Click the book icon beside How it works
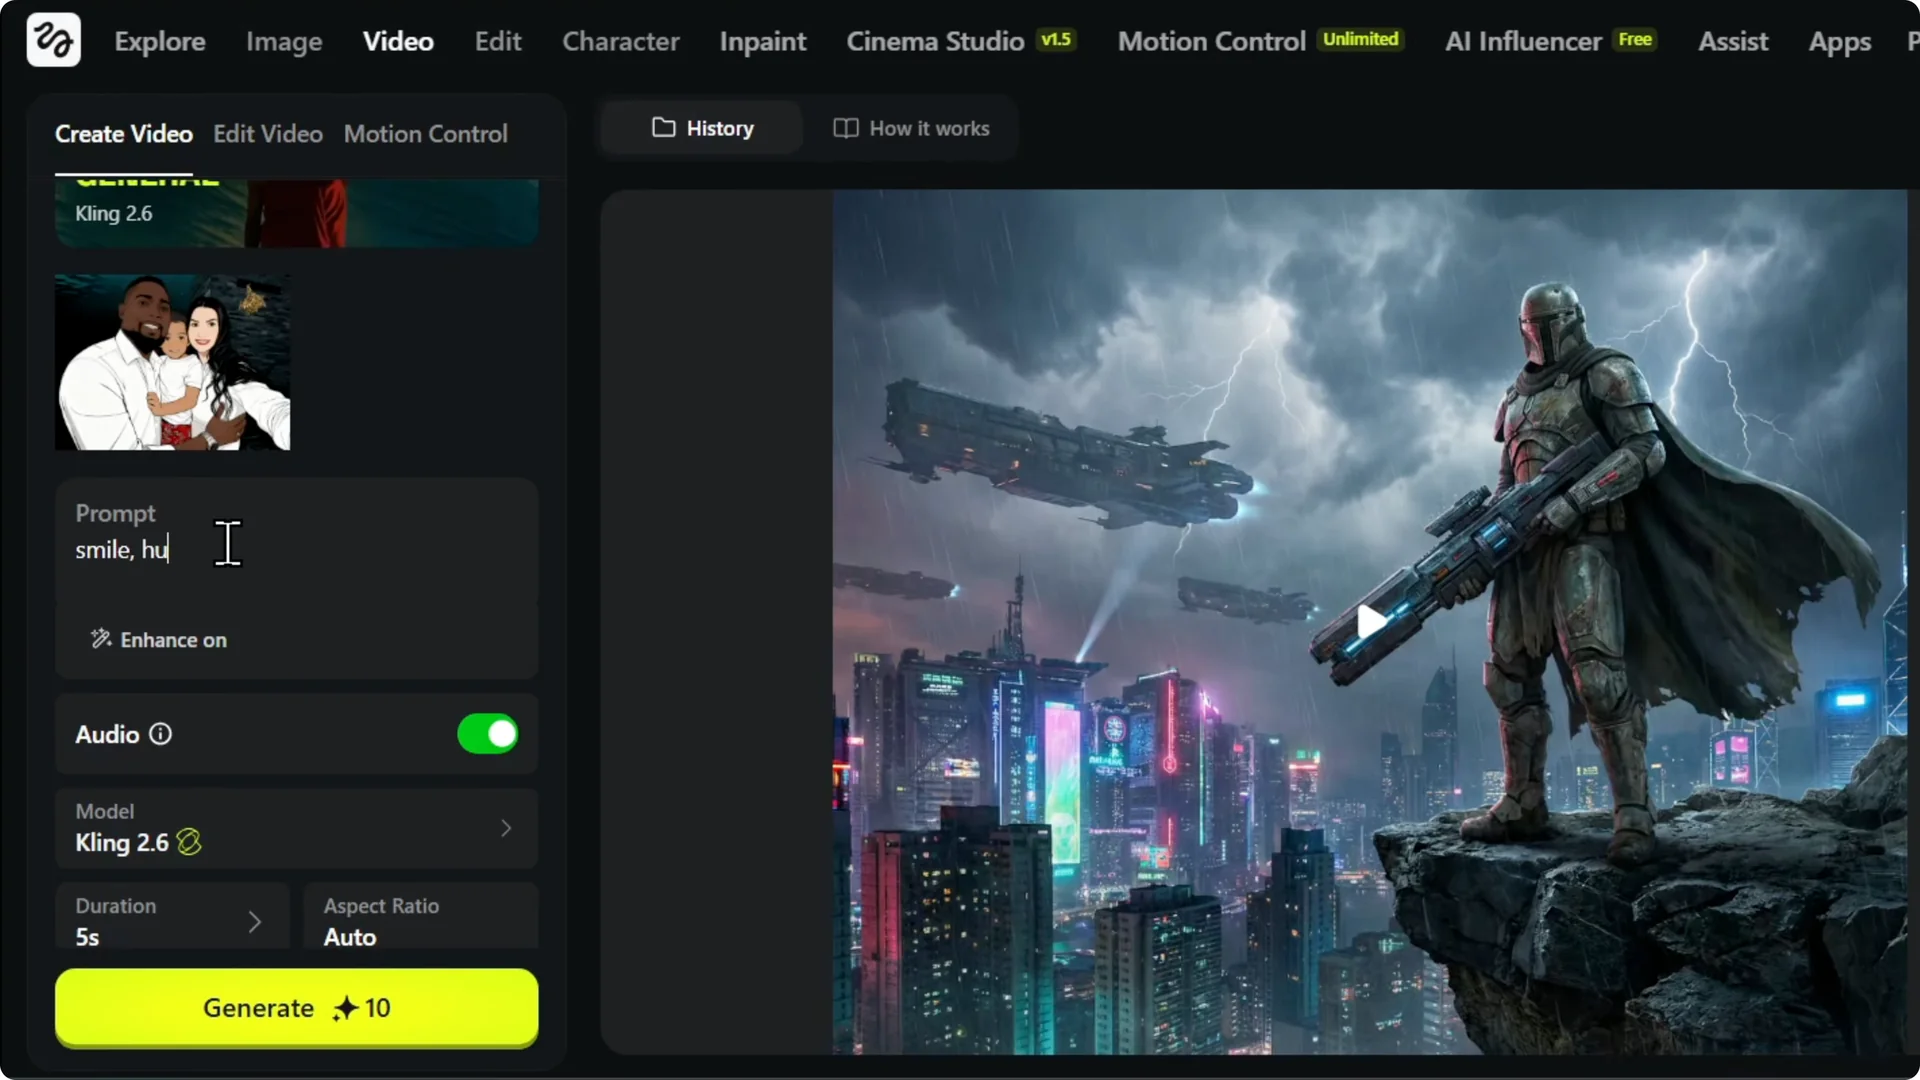Viewport: 1920px width, 1080px height. click(x=845, y=128)
